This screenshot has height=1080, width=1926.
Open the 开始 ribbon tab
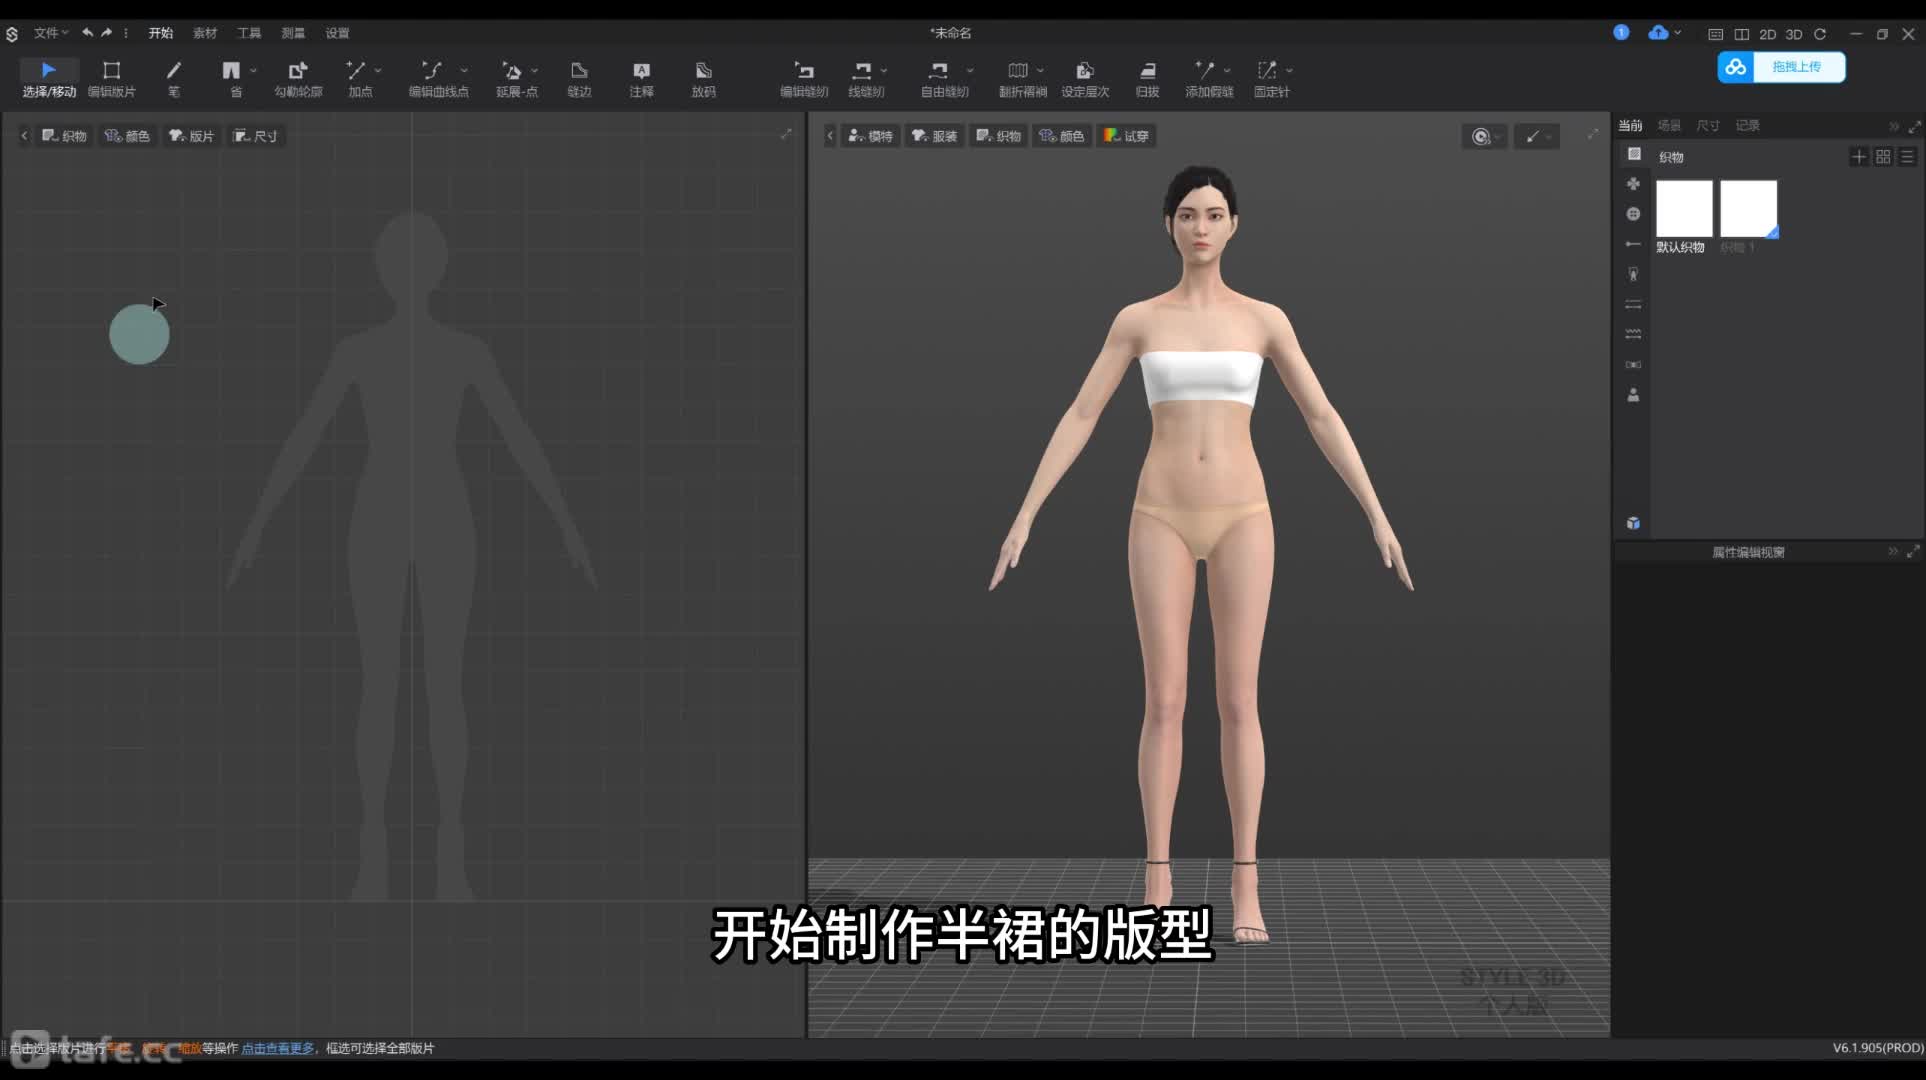[x=160, y=33]
